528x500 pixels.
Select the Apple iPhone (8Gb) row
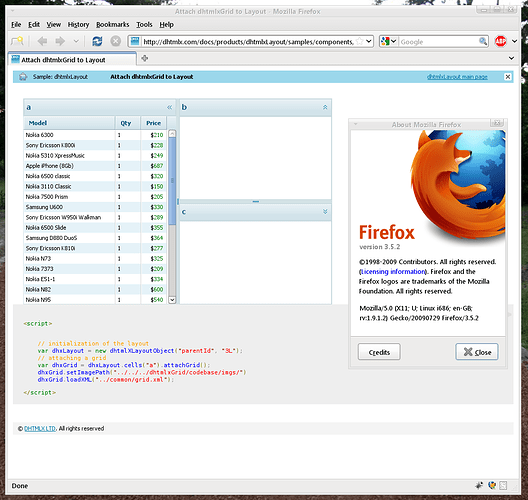click(x=95, y=166)
